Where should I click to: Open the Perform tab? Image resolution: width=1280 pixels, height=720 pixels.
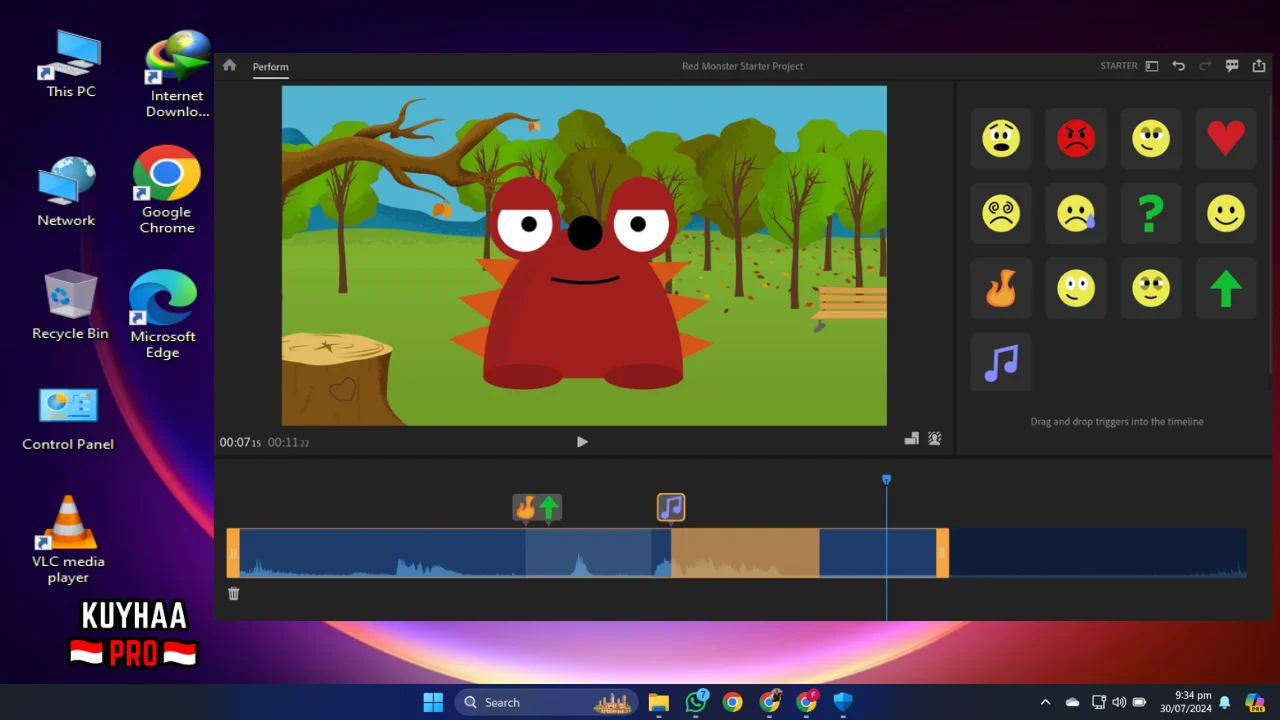[270, 67]
